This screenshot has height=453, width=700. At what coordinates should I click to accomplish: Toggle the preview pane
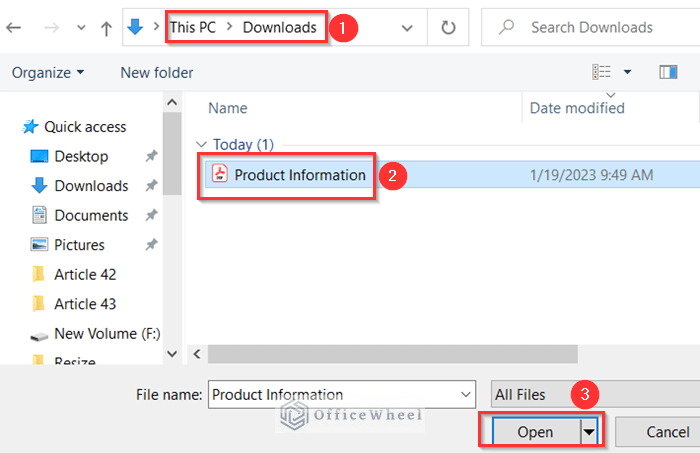668,72
